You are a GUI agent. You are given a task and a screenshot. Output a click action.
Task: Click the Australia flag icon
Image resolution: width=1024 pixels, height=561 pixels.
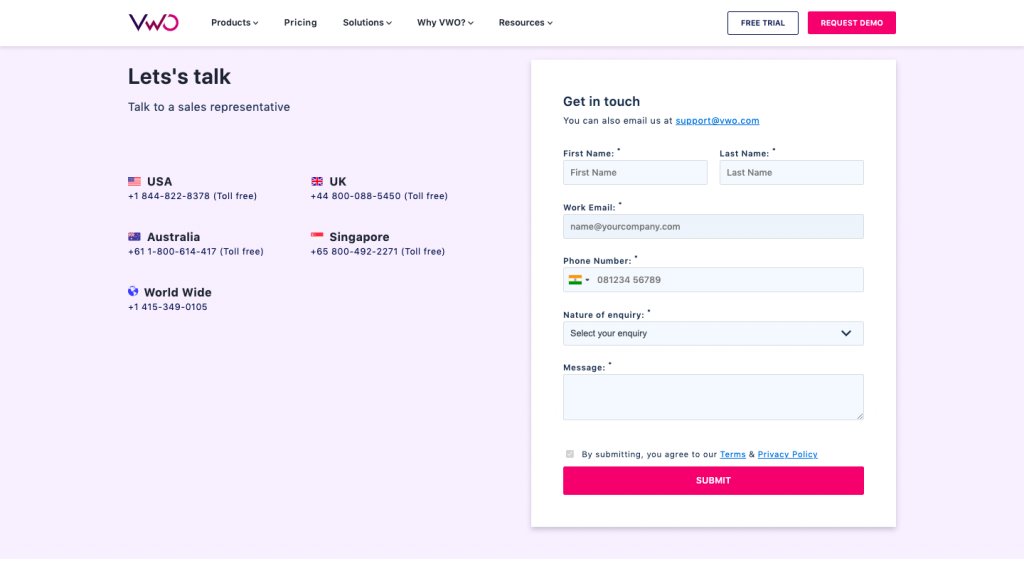[134, 237]
